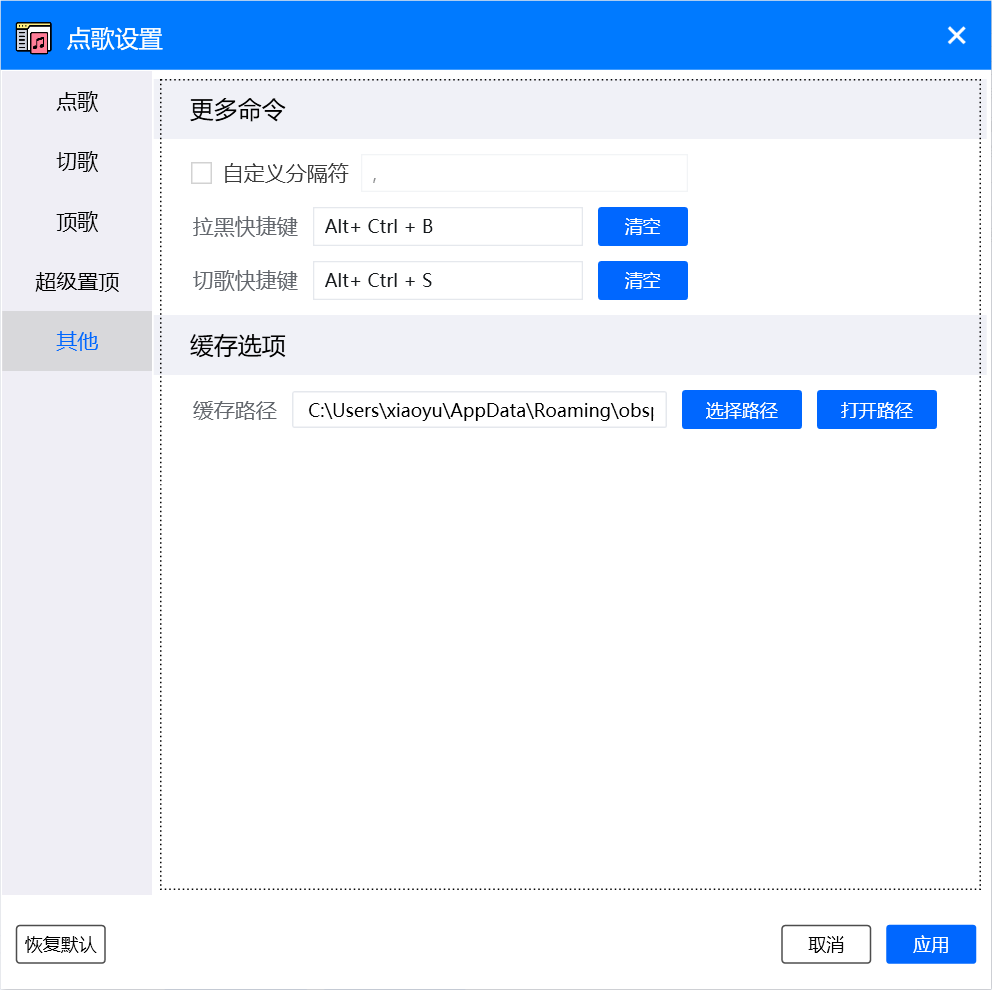Open the 顶歌 settings section
The width and height of the screenshot is (992, 990).
coord(77,222)
